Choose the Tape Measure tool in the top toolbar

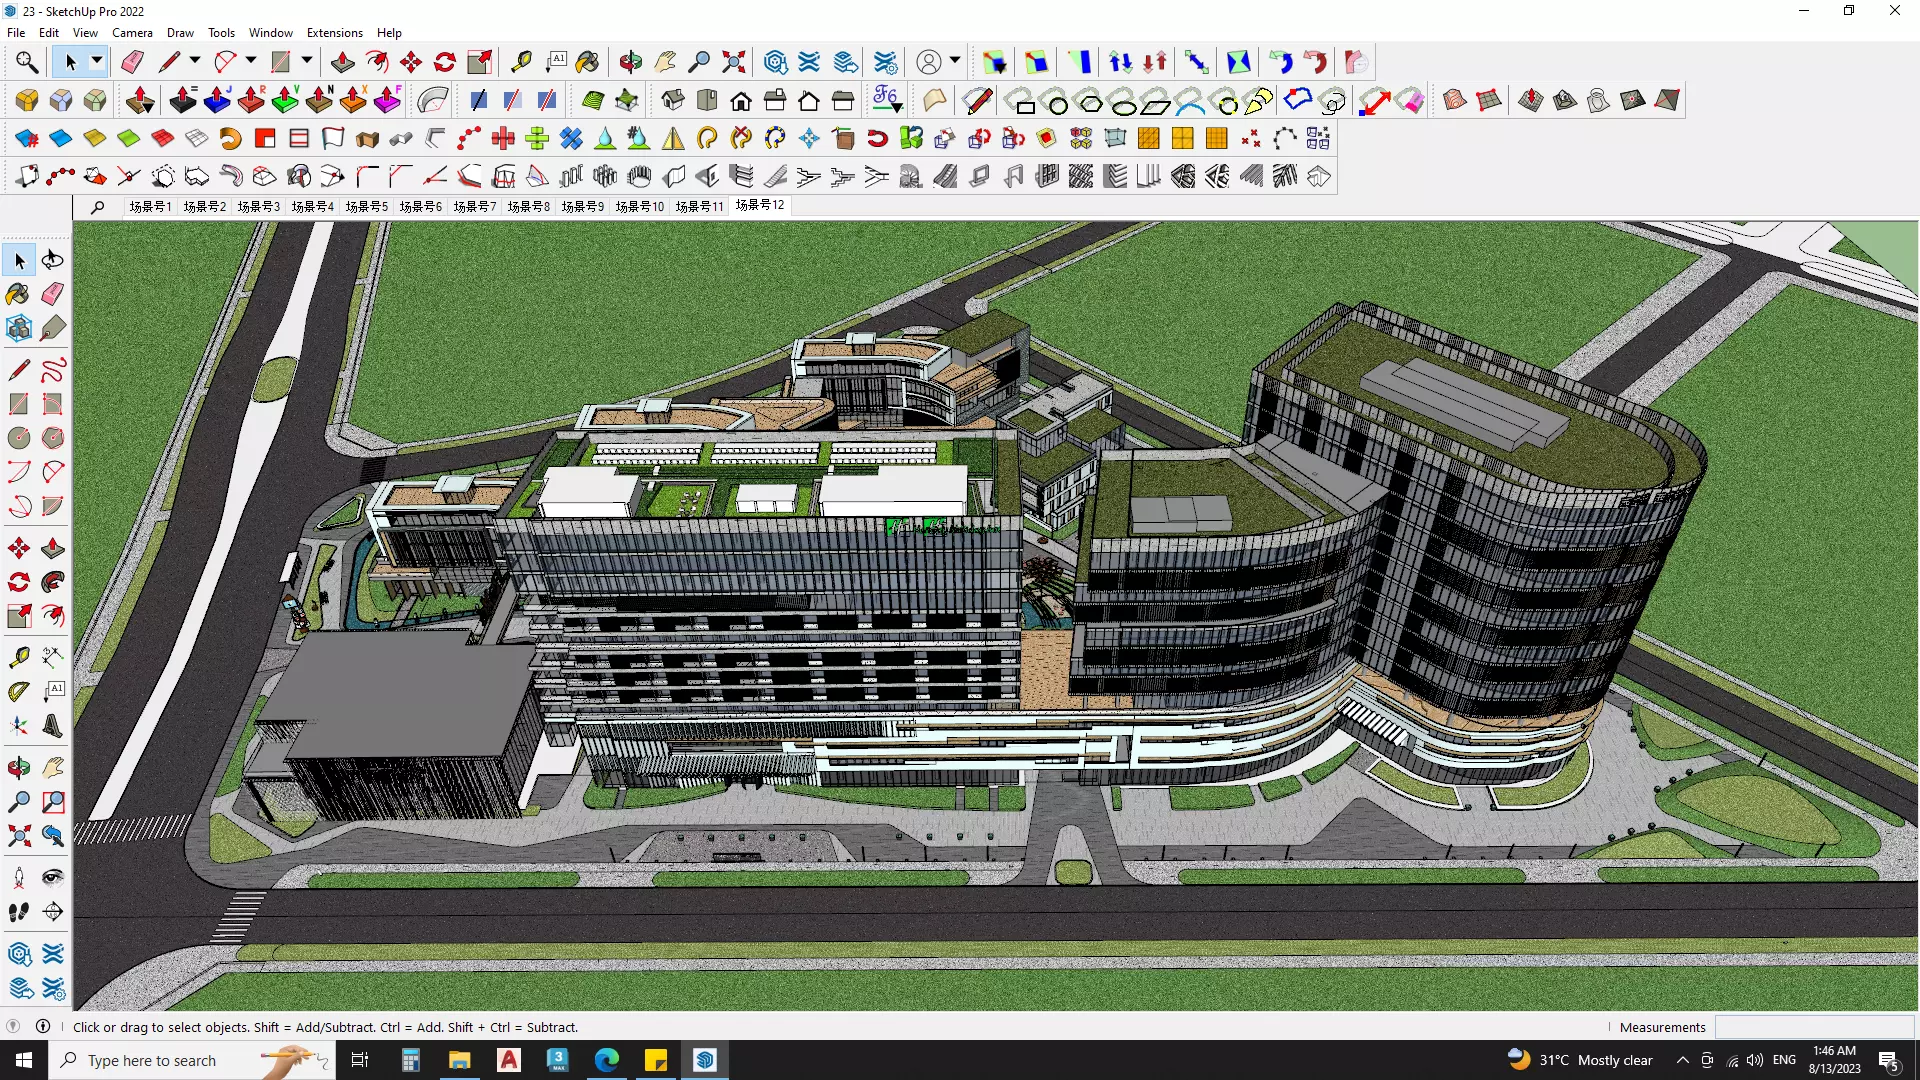click(x=521, y=62)
